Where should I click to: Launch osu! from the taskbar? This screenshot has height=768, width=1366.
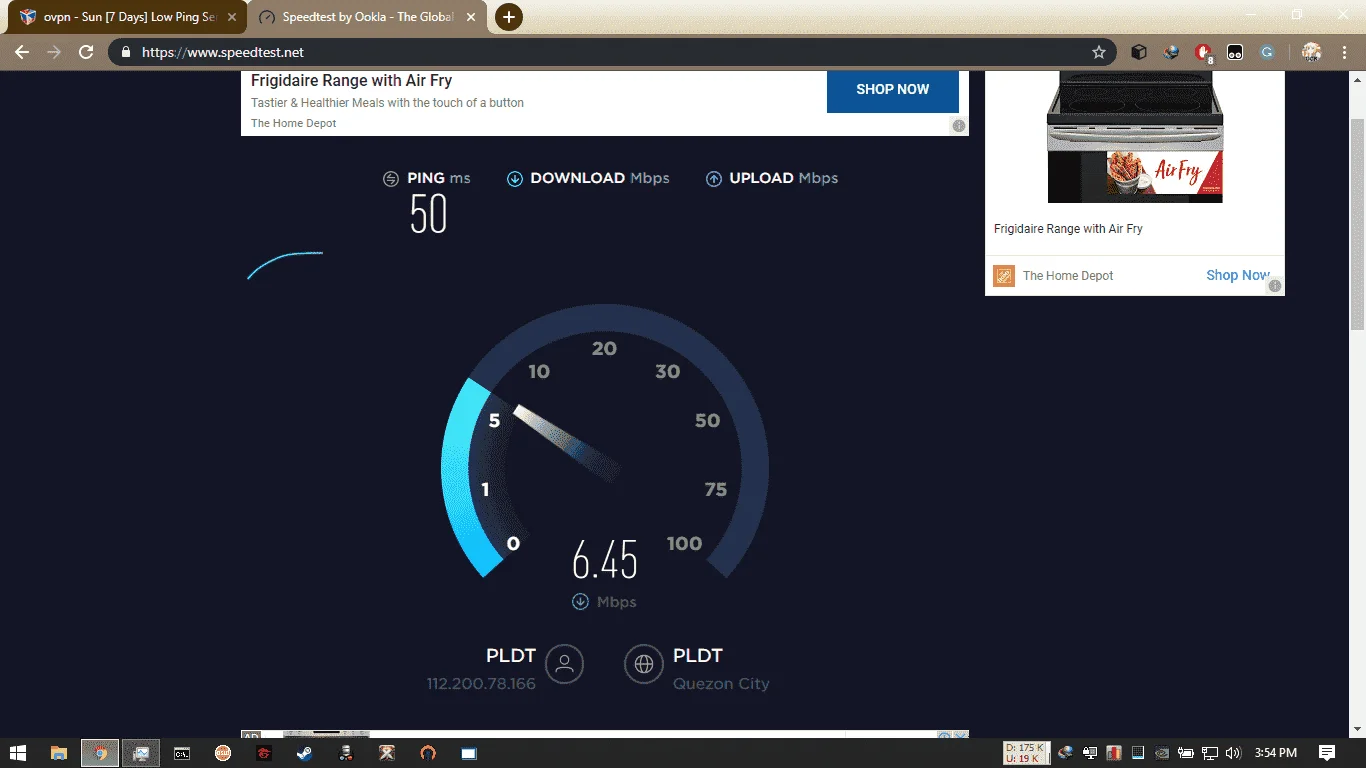[223, 753]
